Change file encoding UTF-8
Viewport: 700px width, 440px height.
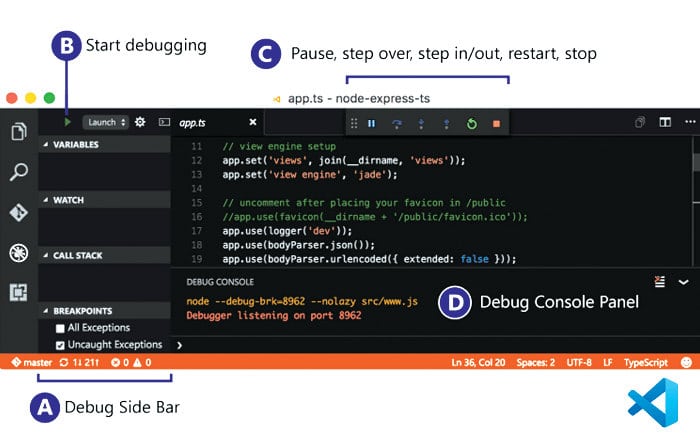pos(579,362)
